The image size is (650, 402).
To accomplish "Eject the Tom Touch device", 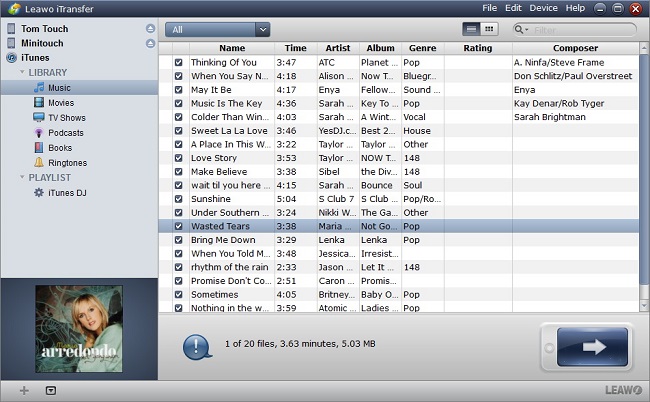I will coord(150,29).
